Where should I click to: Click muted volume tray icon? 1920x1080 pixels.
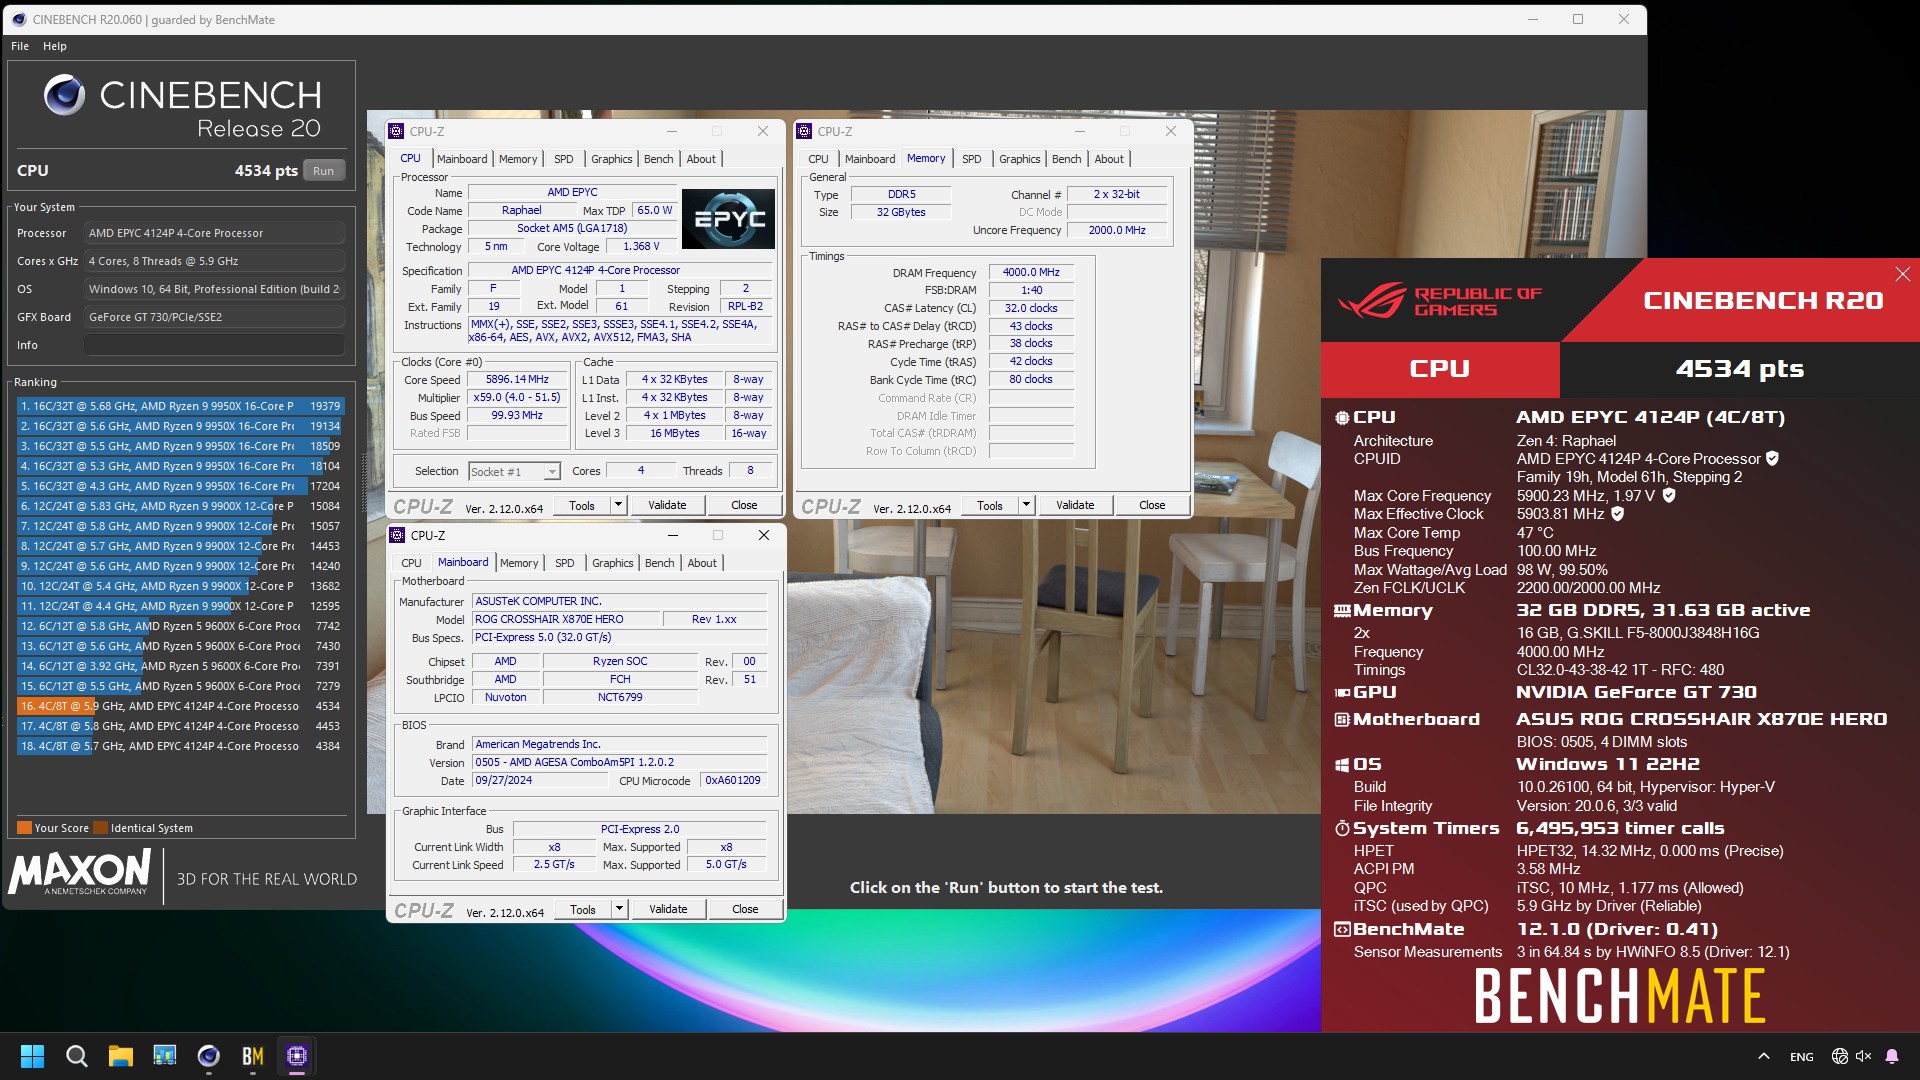[1863, 1056]
